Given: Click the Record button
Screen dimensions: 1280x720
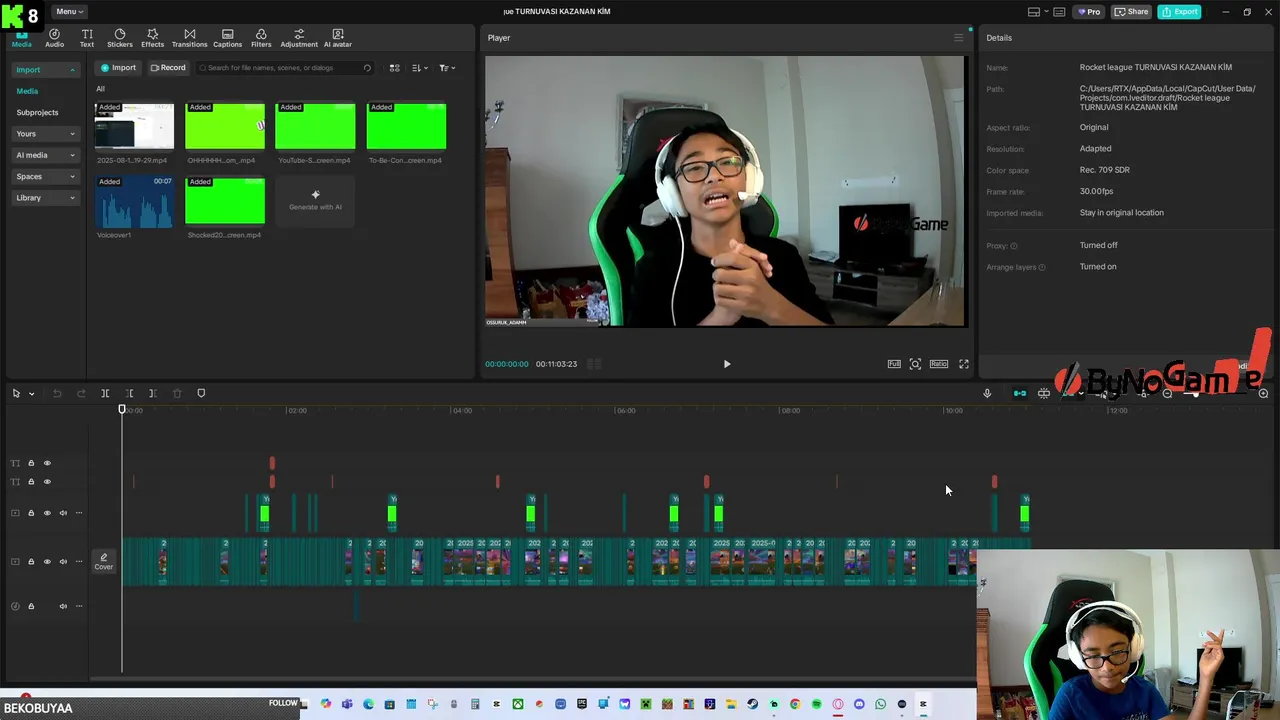Looking at the screenshot, I should tap(168, 68).
